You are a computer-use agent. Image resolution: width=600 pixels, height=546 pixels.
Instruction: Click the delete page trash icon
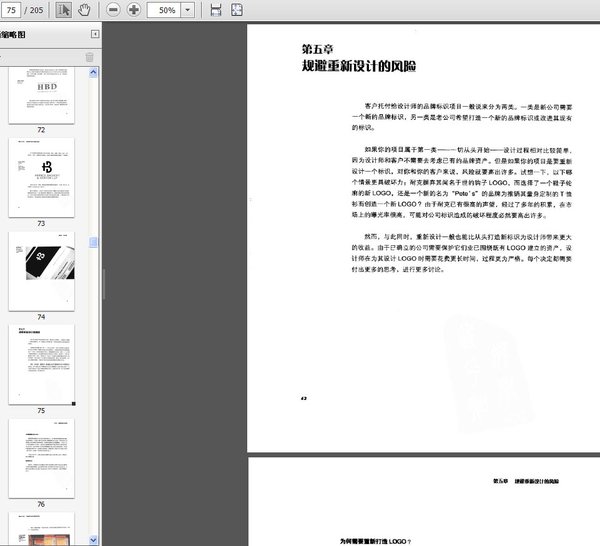coord(90,57)
